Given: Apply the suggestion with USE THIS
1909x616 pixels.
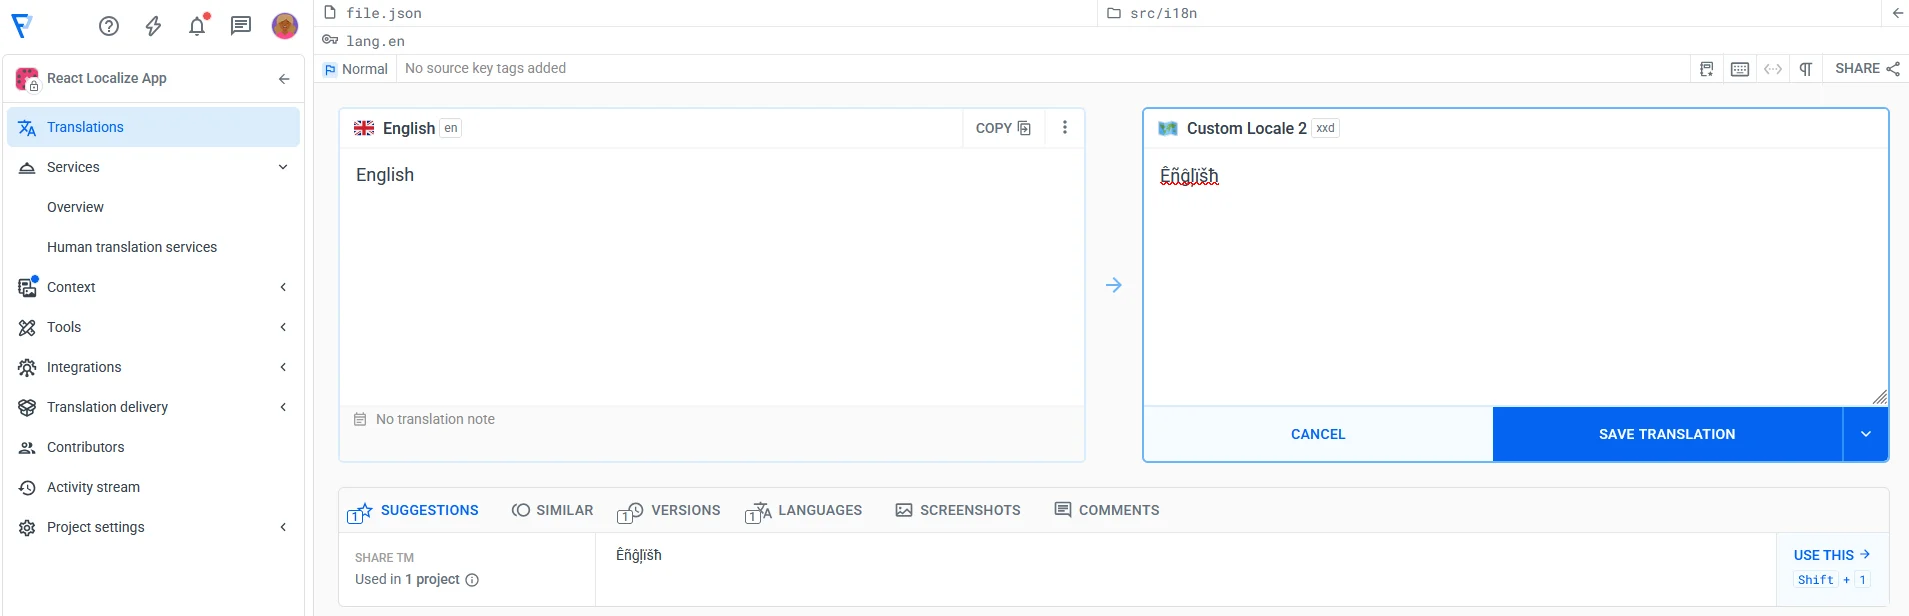Looking at the screenshot, I should [x=1831, y=555].
